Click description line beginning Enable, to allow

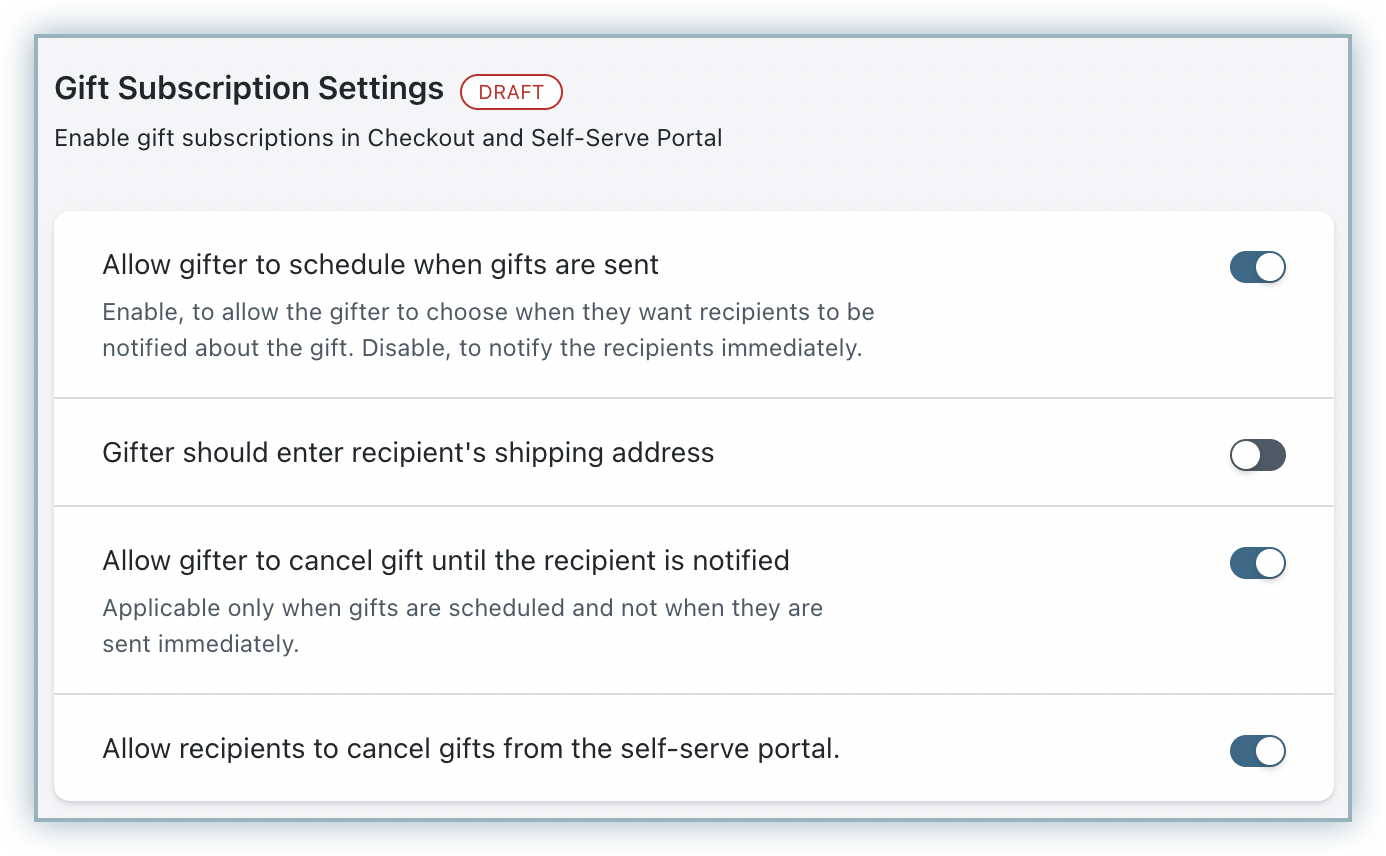488,312
